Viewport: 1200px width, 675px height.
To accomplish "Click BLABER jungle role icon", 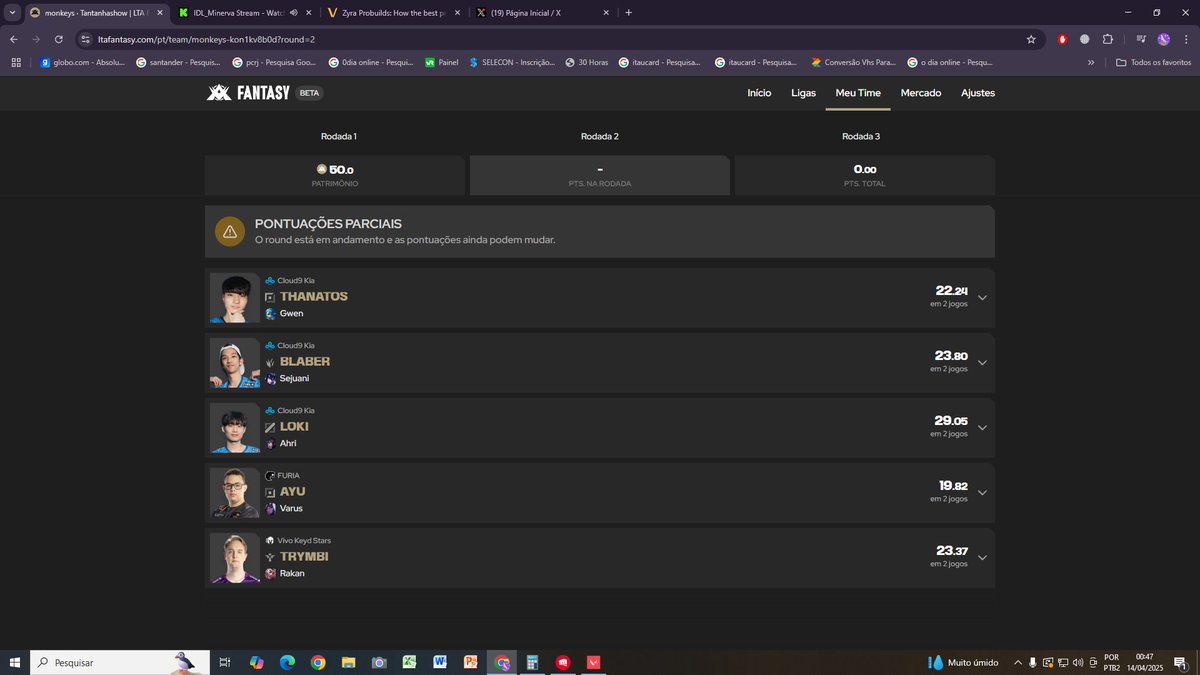I will click(x=270, y=362).
